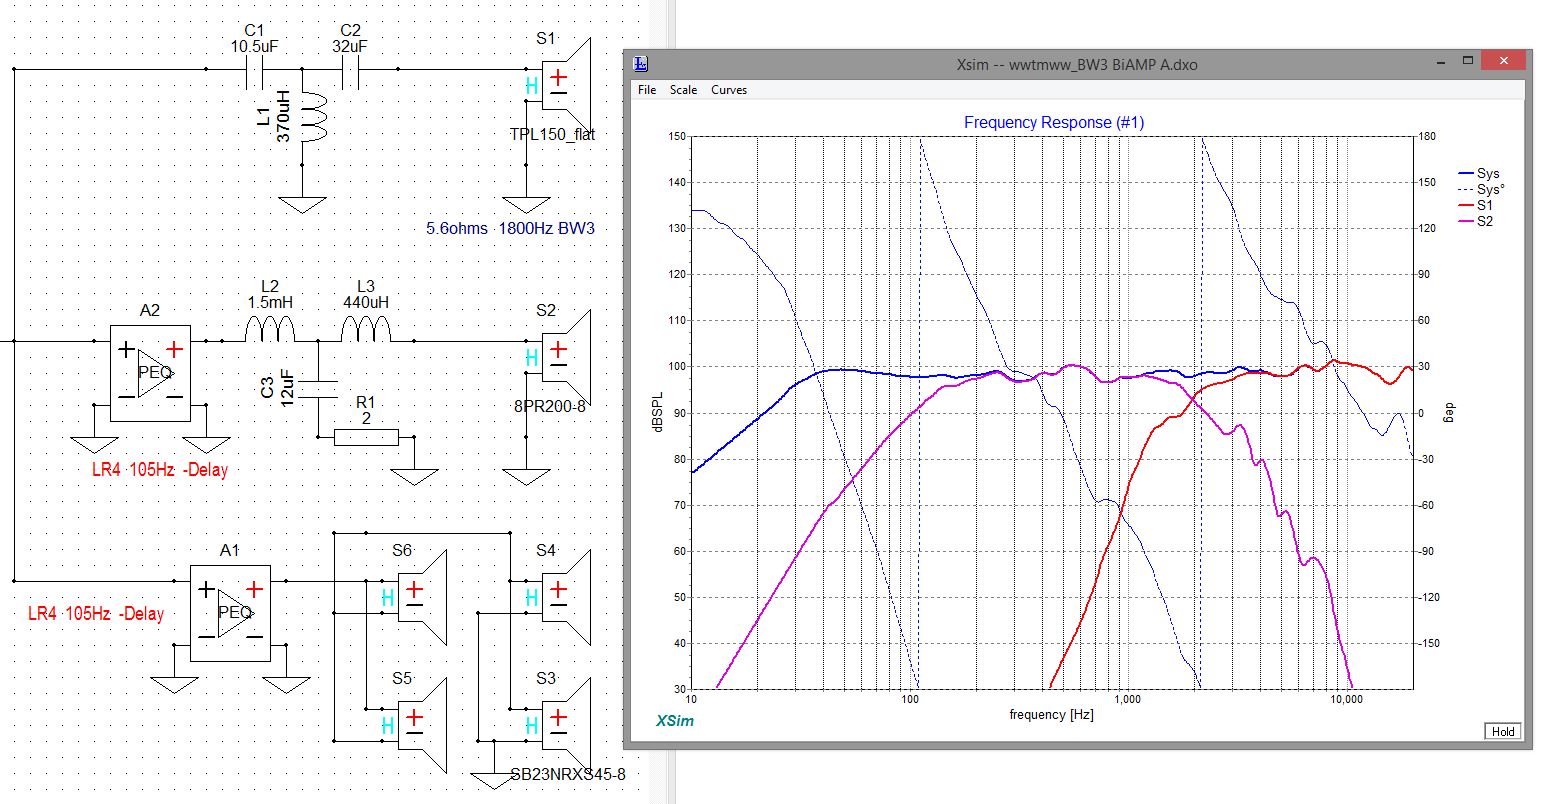The width and height of the screenshot is (1548, 804).
Task: Click the 10.5uF value label
Action: (x=255, y=45)
